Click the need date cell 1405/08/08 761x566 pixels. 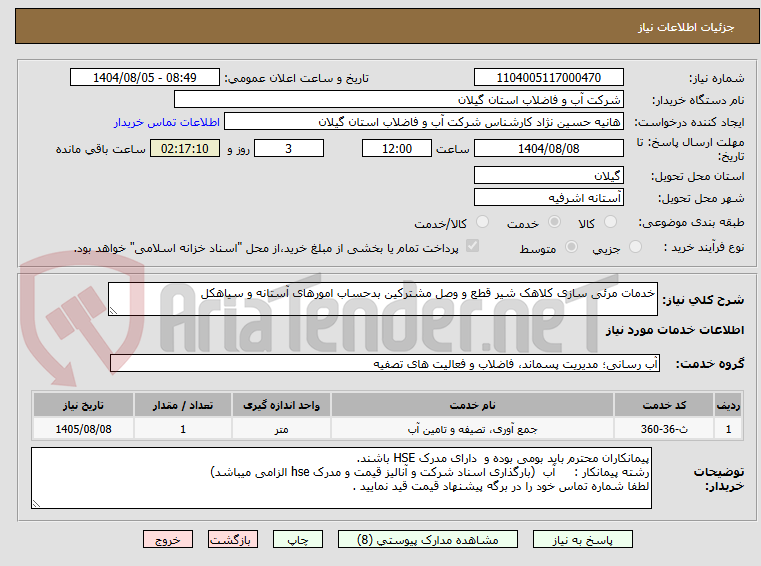[83, 429]
